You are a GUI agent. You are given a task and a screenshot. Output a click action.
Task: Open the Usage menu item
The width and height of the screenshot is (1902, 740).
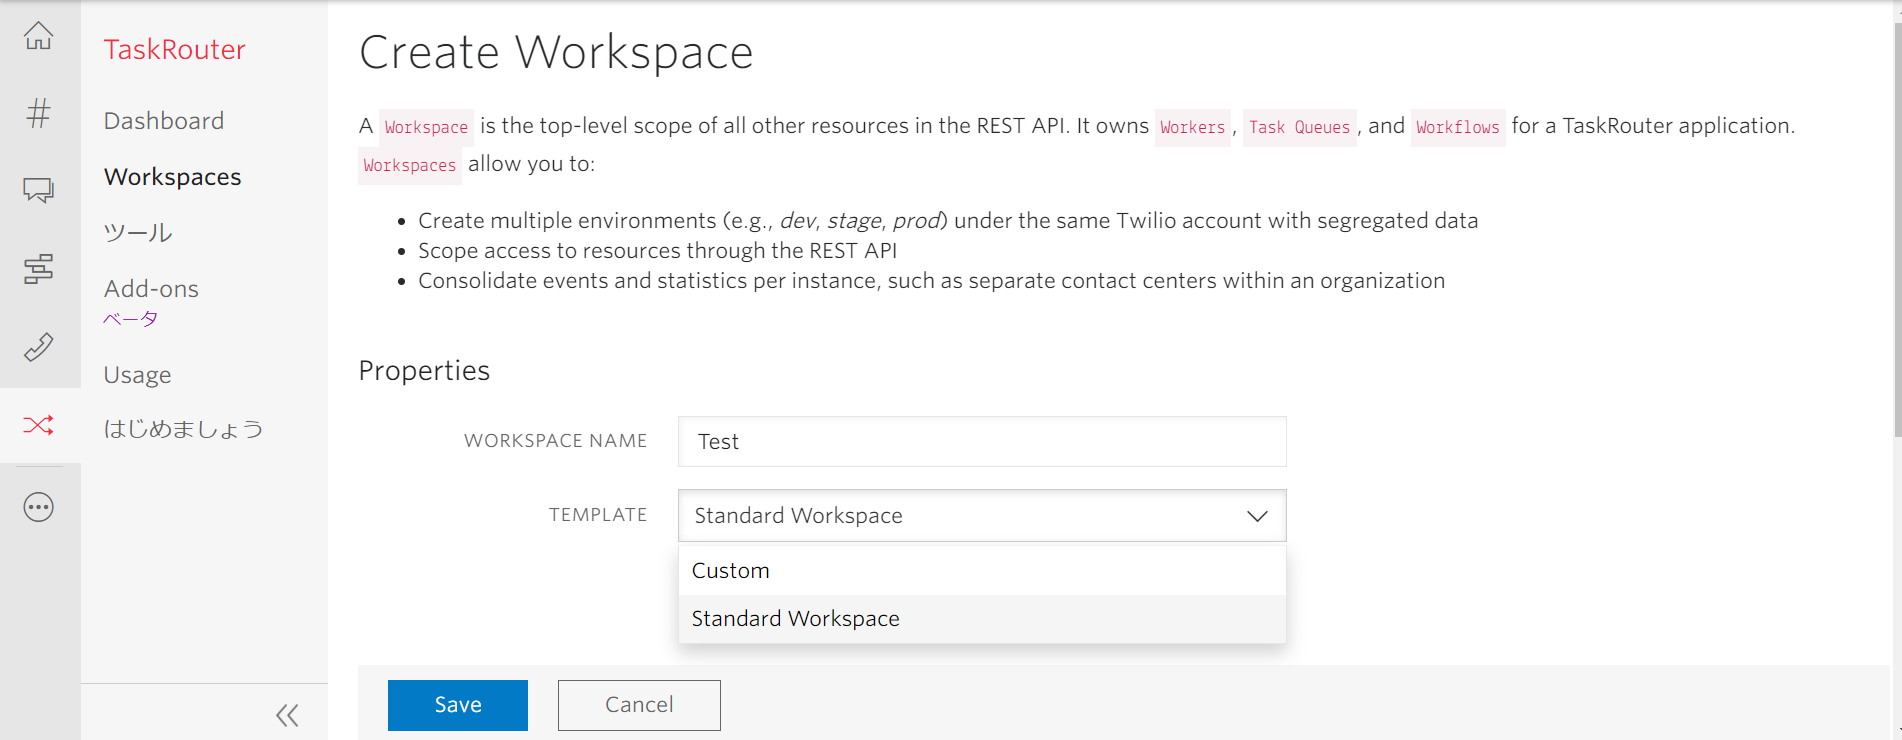pos(138,374)
